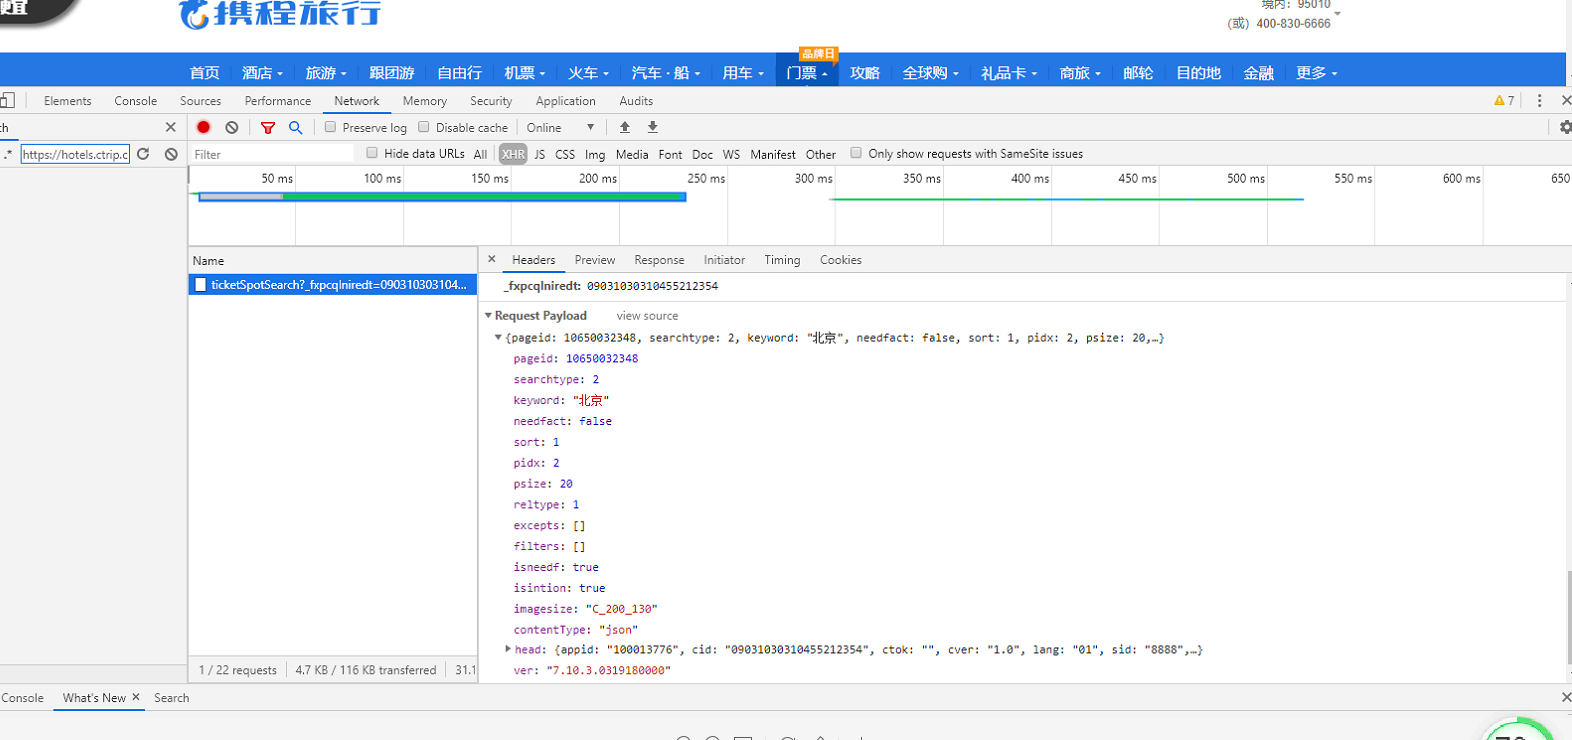Open 金融 in navigation bar

[x=1259, y=72]
